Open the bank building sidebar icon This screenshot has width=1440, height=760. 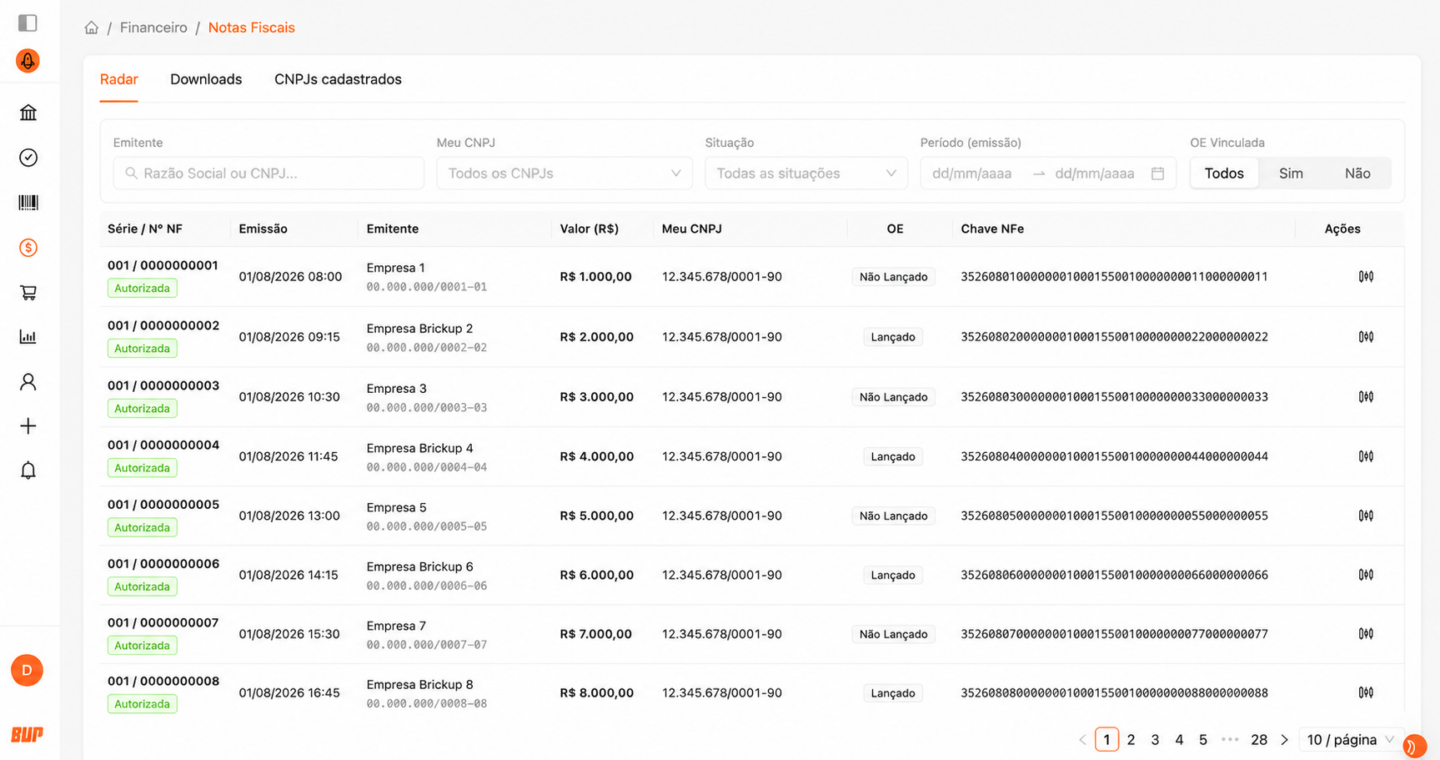coord(28,112)
